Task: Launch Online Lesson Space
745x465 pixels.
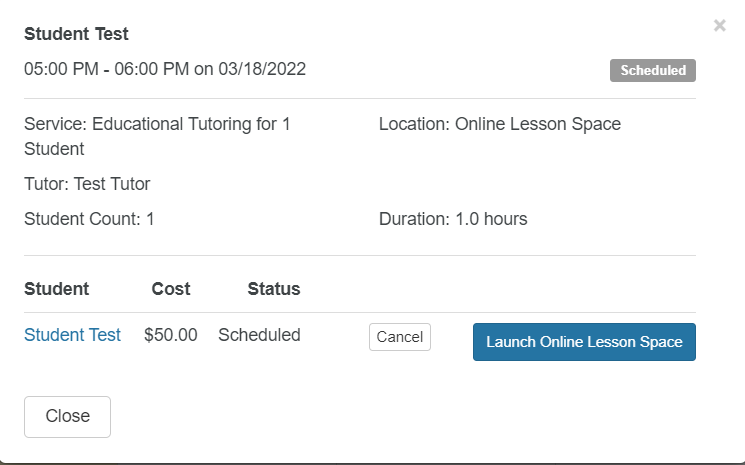Action: [x=584, y=342]
